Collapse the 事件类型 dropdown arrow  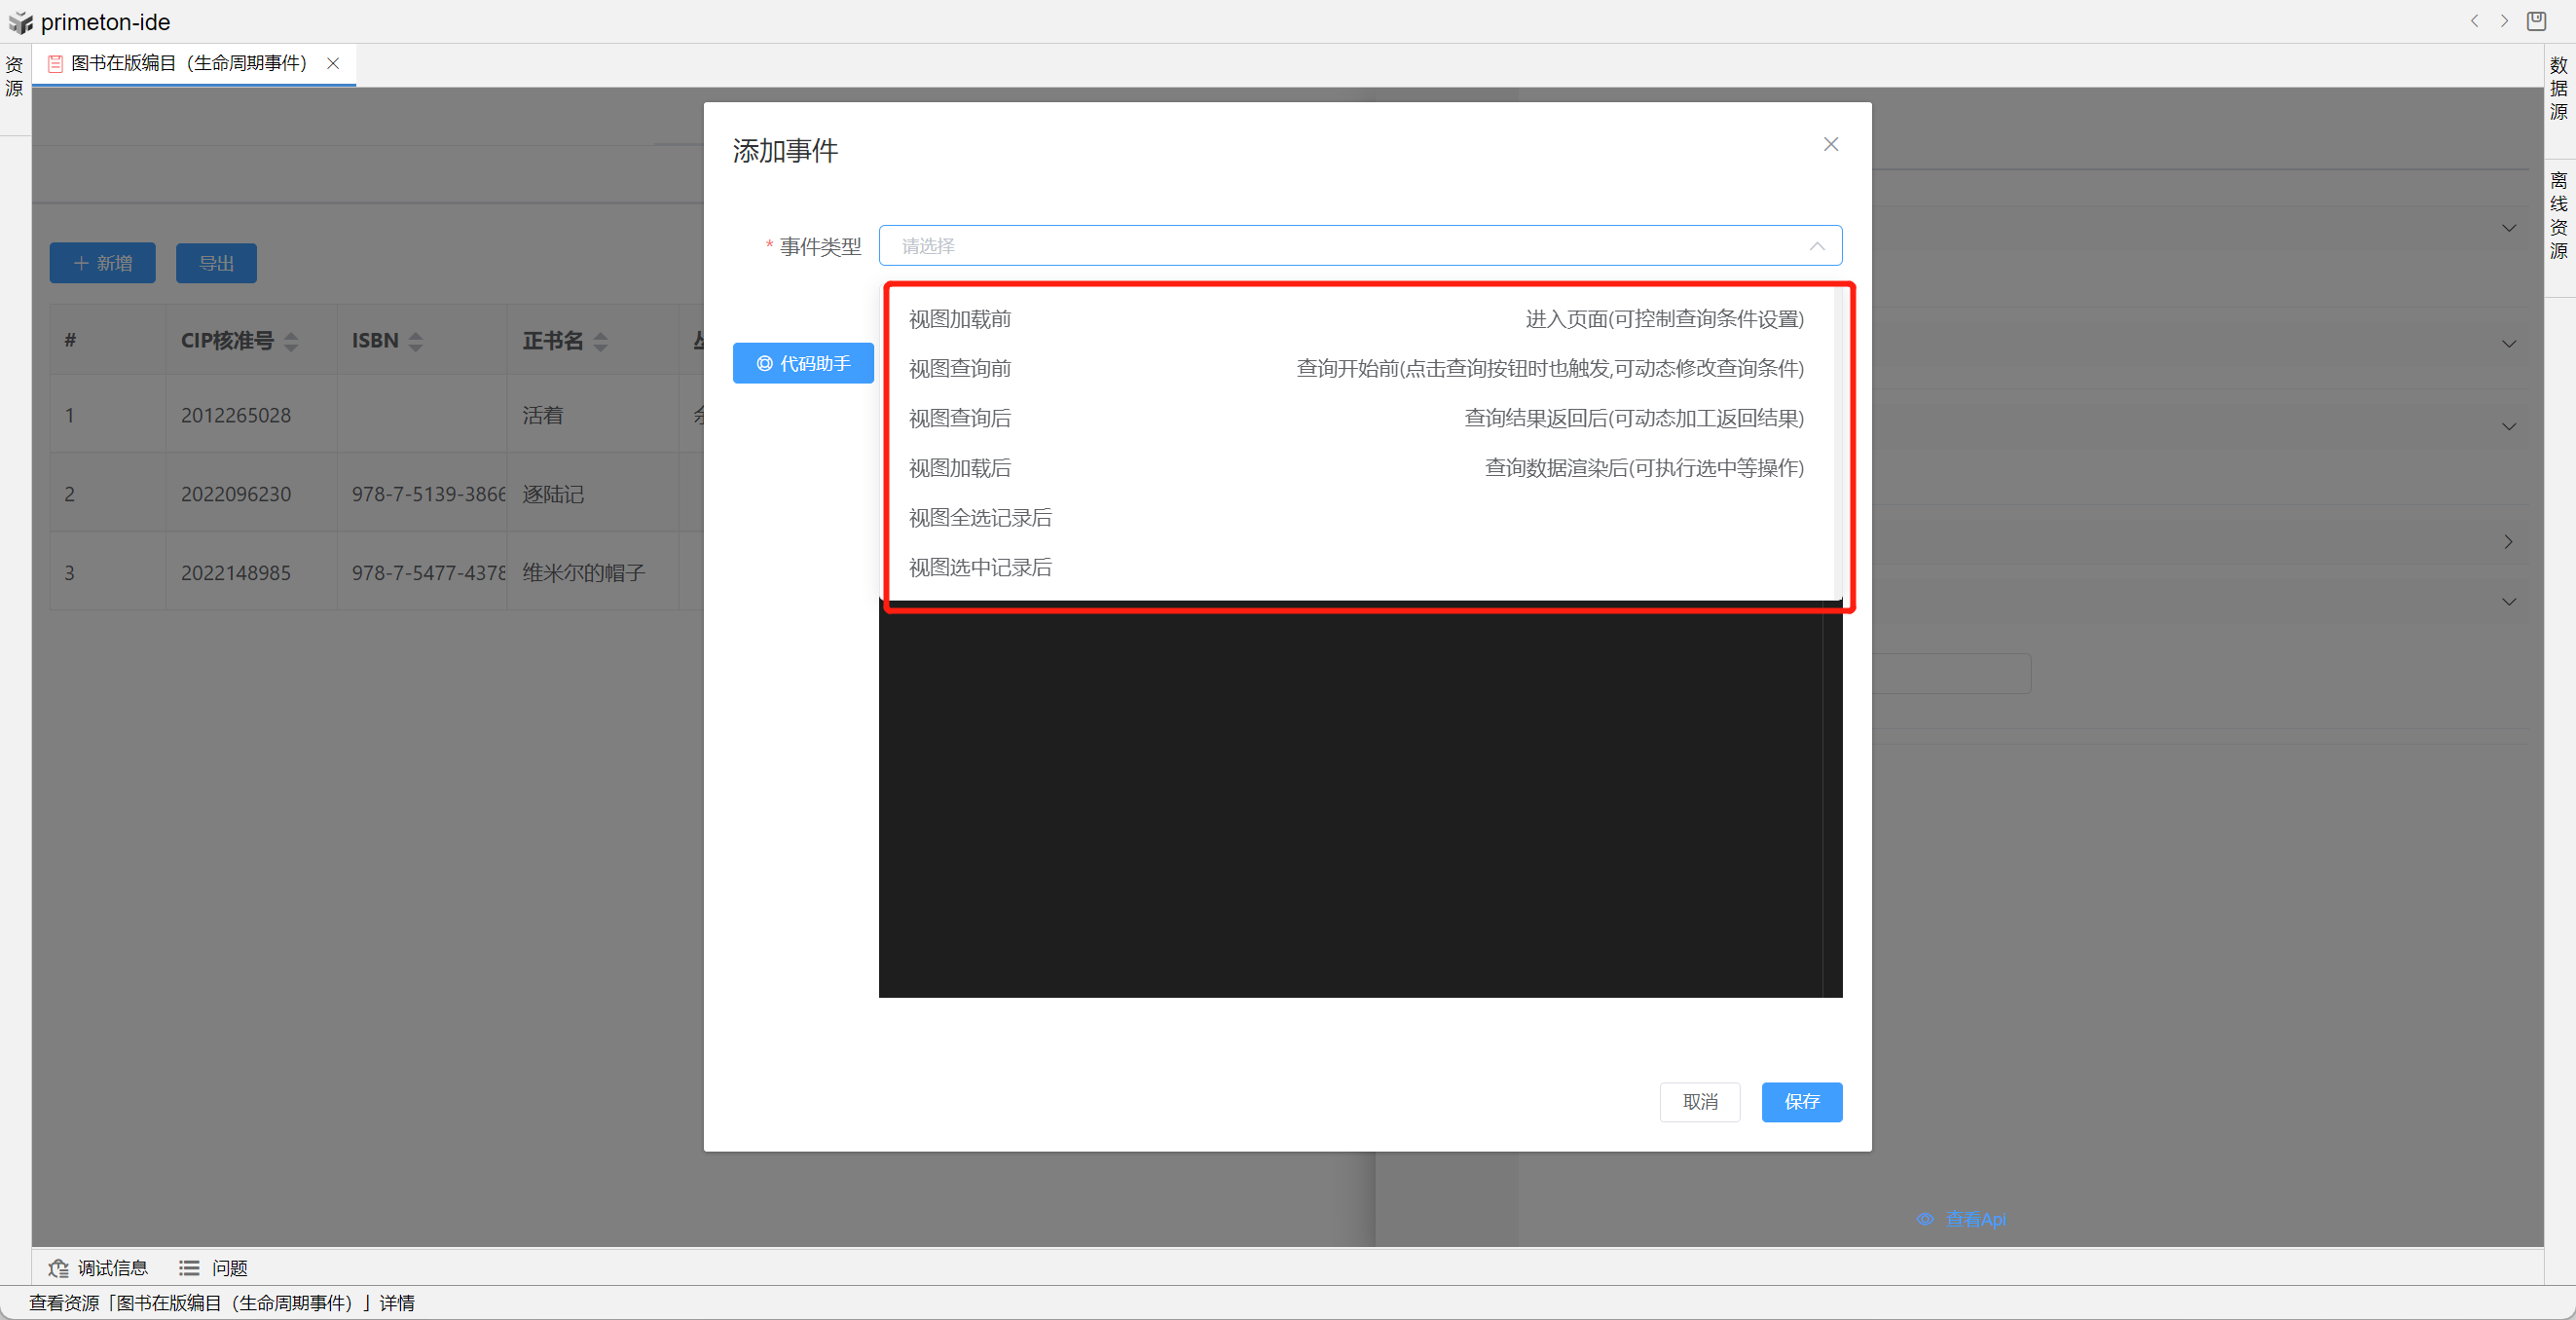click(x=1816, y=246)
